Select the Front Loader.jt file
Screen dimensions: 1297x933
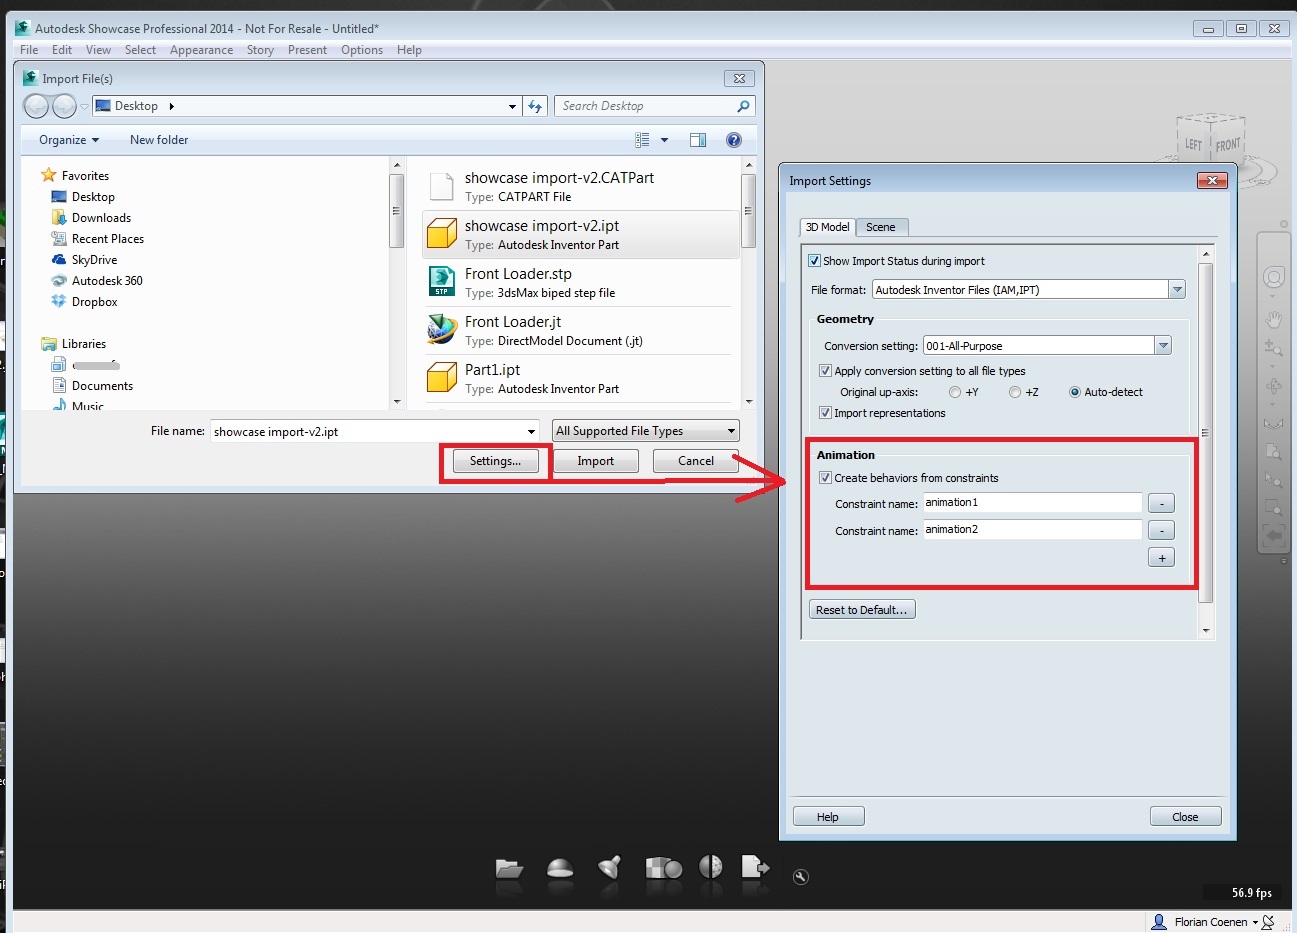[580, 331]
